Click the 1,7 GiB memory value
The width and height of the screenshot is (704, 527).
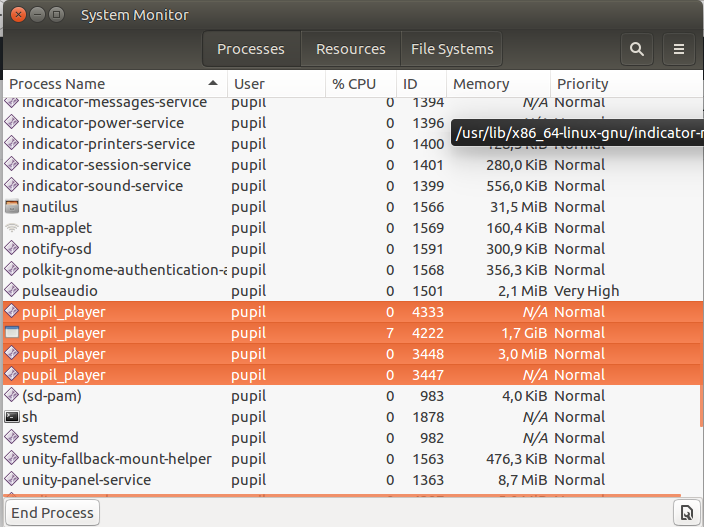click(524, 333)
